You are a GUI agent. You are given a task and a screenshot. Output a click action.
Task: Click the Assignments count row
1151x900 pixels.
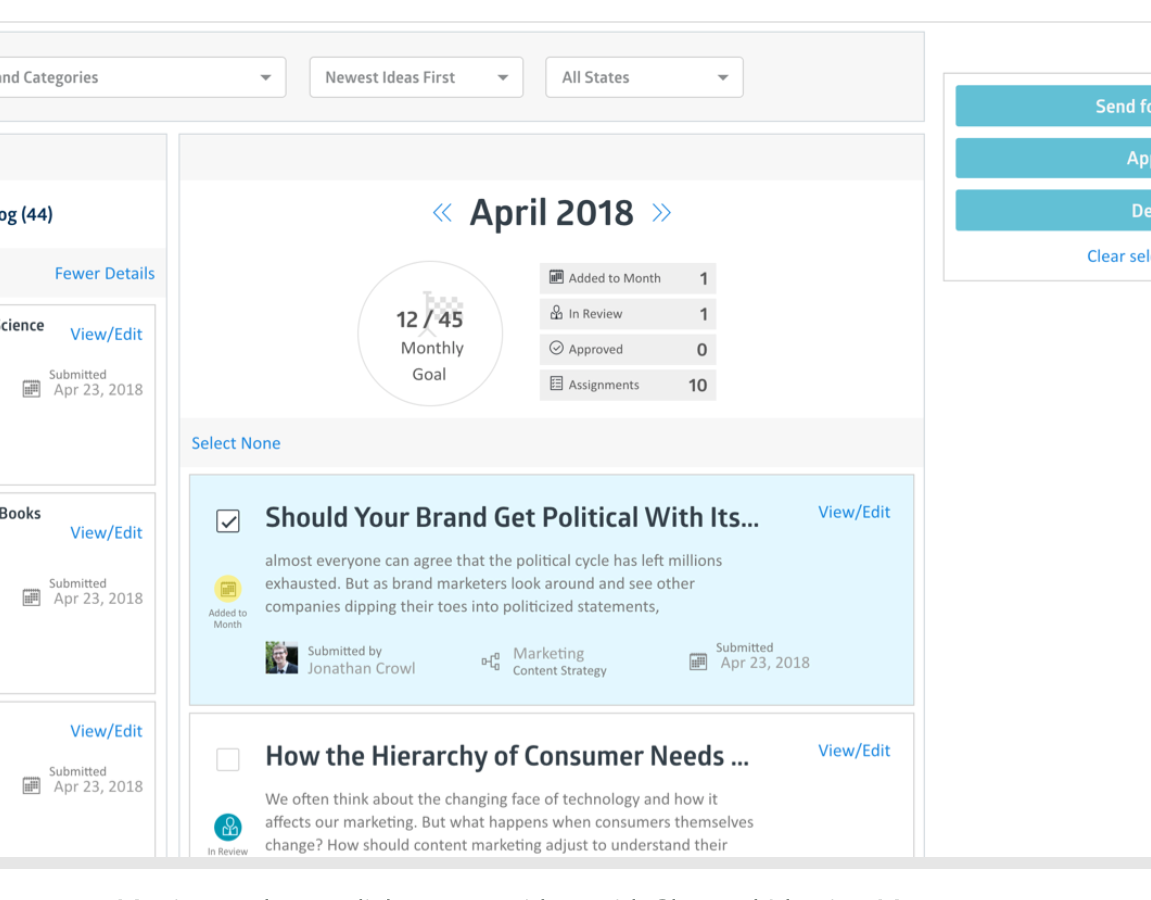pos(628,385)
